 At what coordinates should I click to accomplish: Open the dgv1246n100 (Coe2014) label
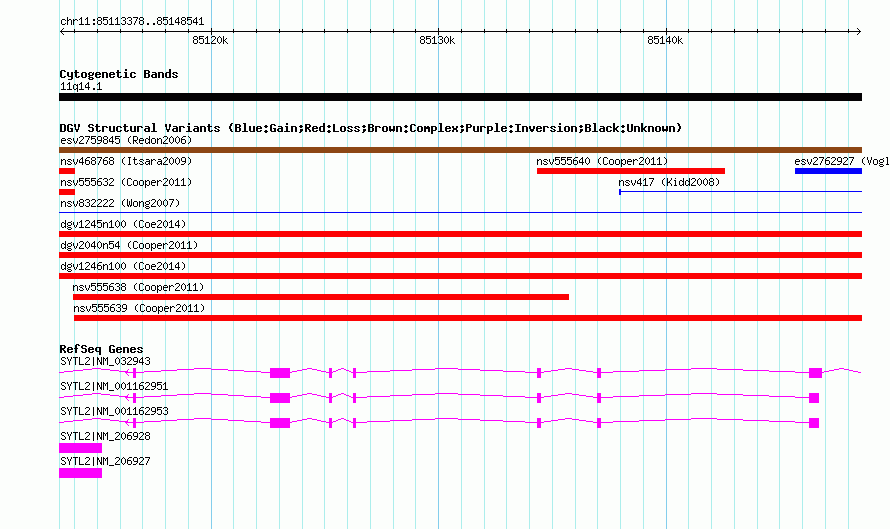[123, 266]
